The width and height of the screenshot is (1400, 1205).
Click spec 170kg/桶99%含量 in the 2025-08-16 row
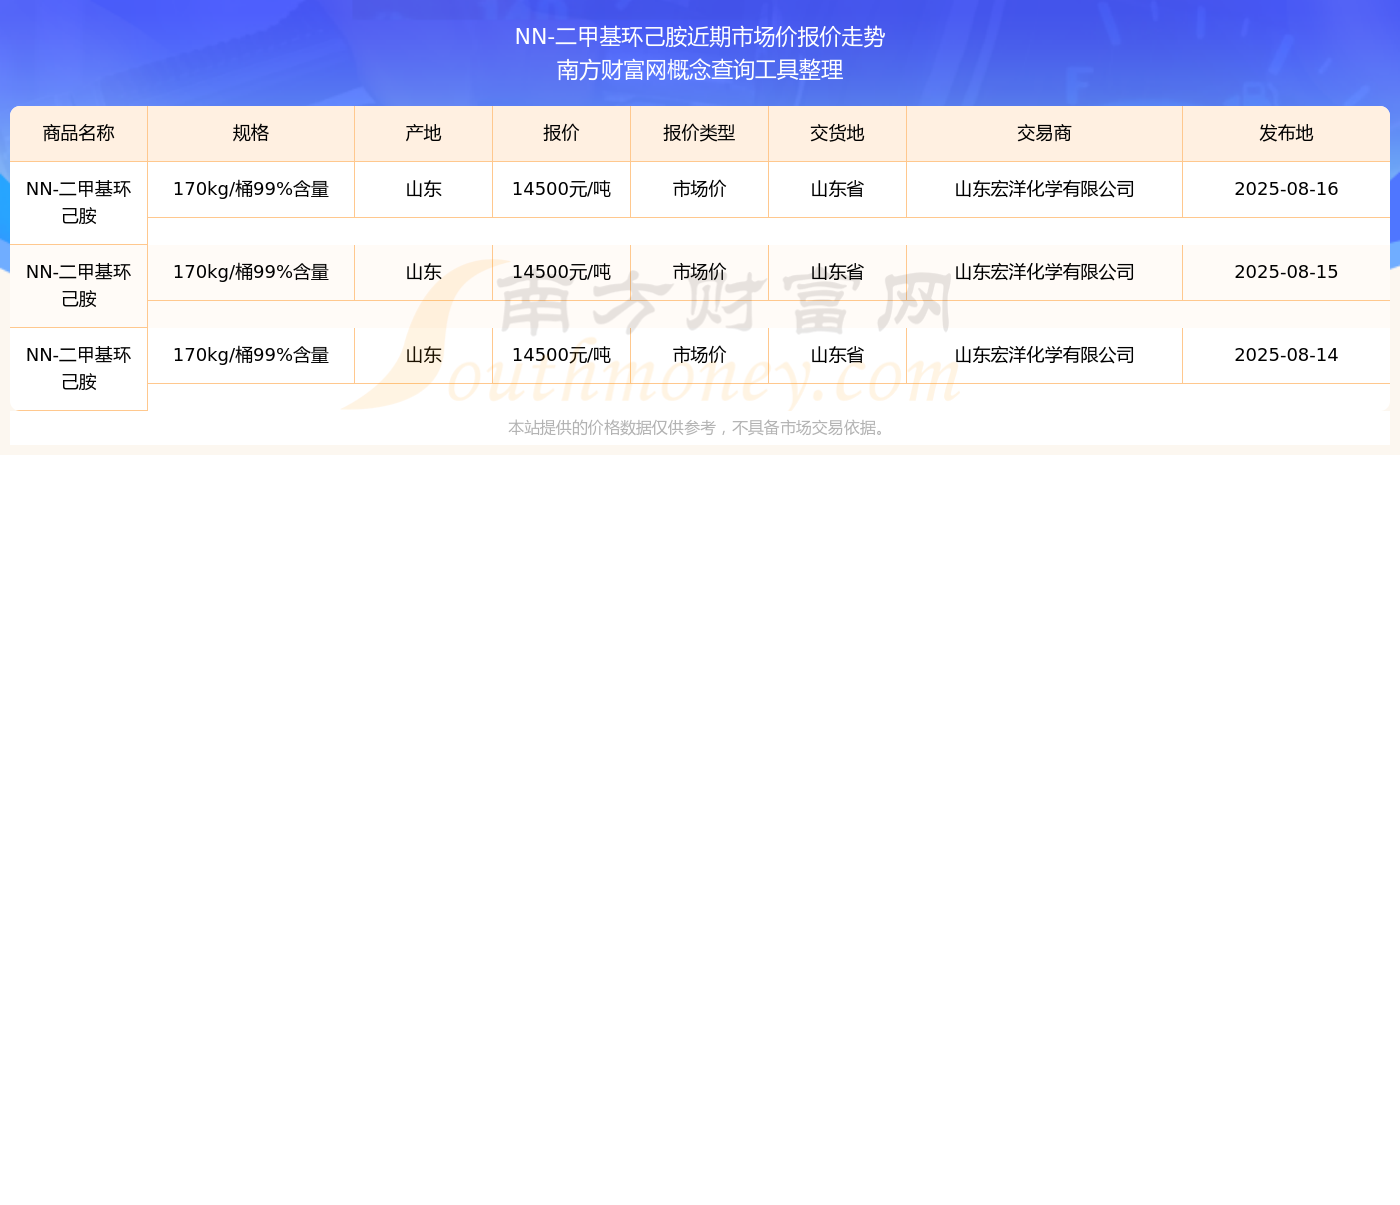point(251,189)
